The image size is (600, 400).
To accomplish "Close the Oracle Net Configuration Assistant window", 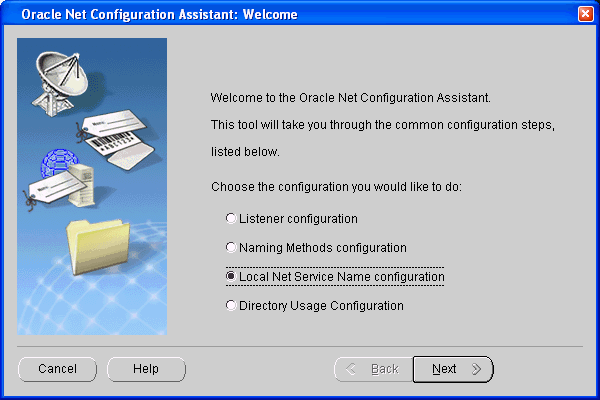I will coord(585,14).
